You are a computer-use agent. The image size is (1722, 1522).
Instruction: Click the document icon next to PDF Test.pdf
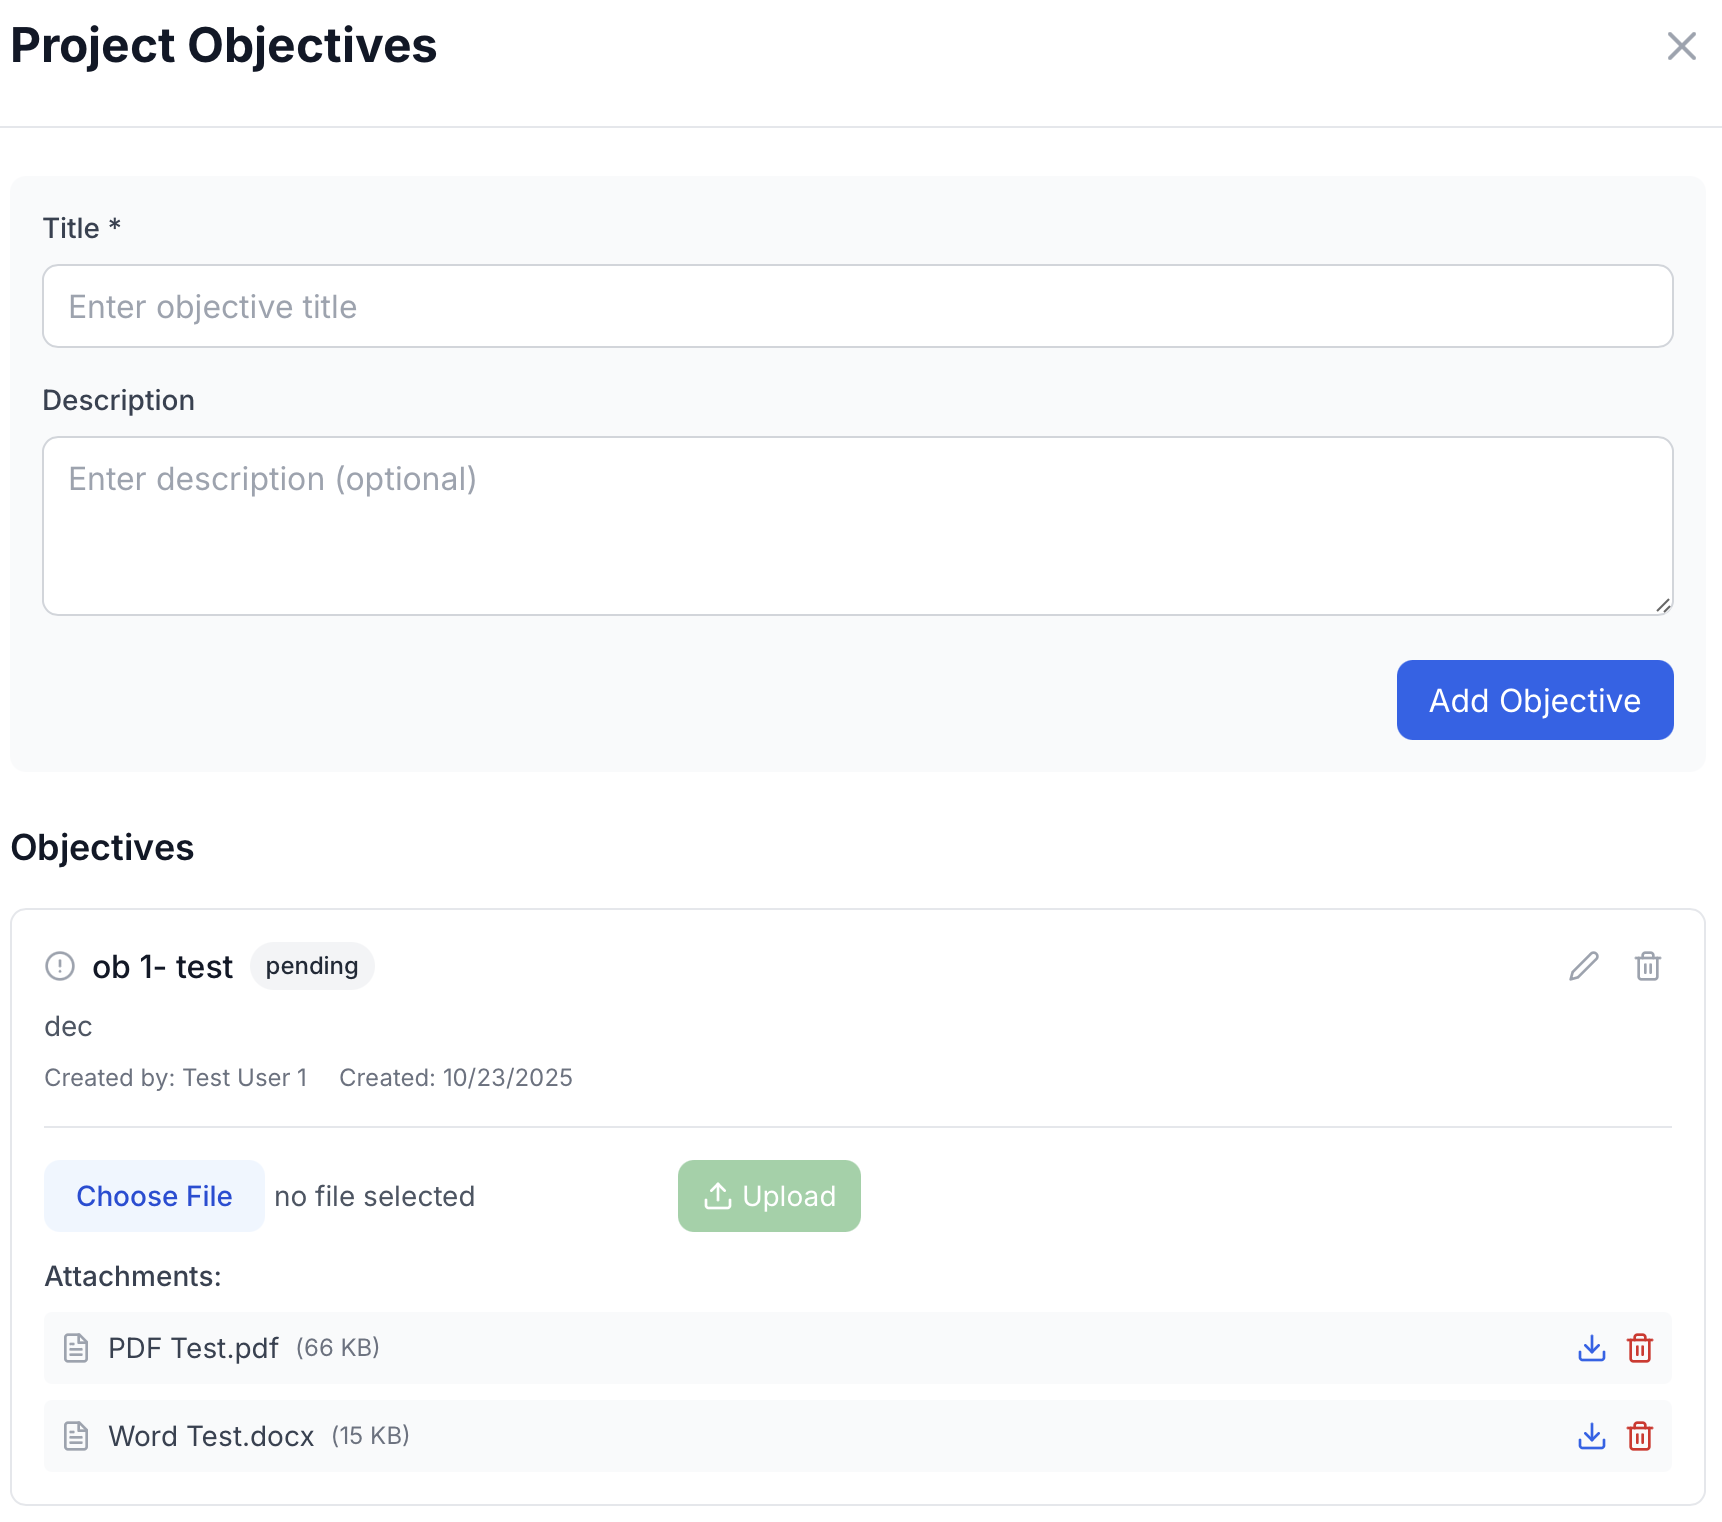75,1348
